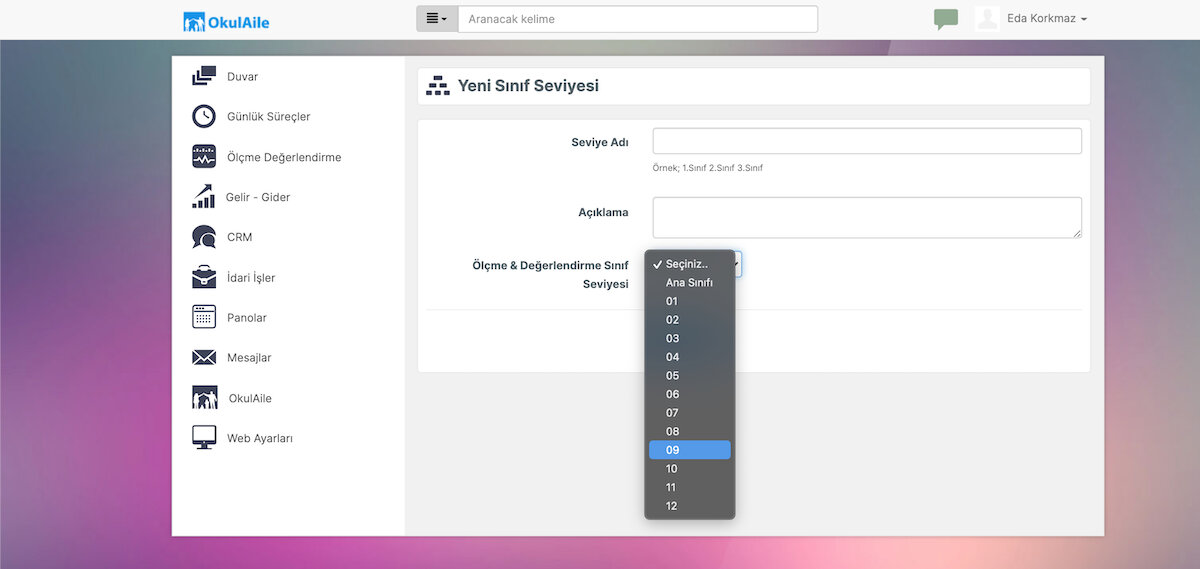Expand the Eda Korkmaz user menu
Screen dimensions: 1200x569
click(1047, 19)
